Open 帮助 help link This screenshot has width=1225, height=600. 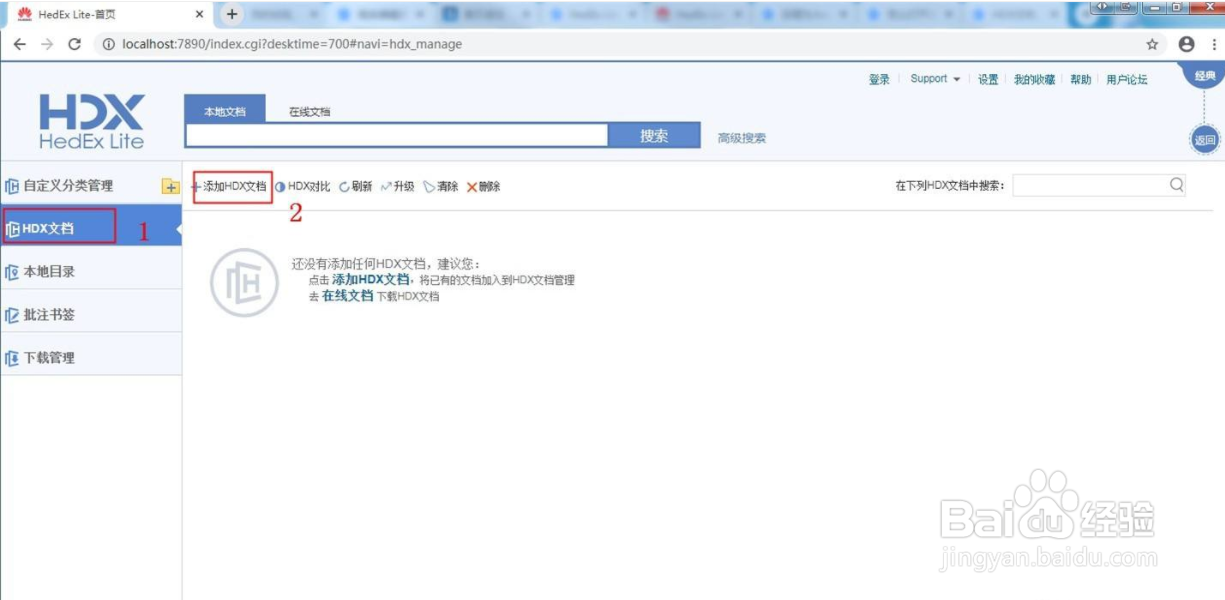pyautogui.click(x=1081, y=80)
